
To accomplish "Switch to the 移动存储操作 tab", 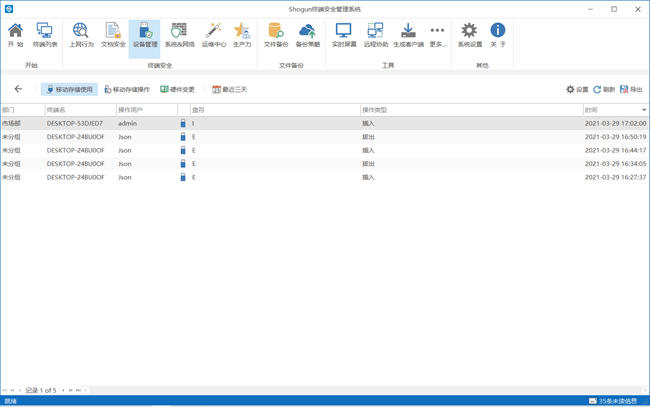I will click(127, 90).
